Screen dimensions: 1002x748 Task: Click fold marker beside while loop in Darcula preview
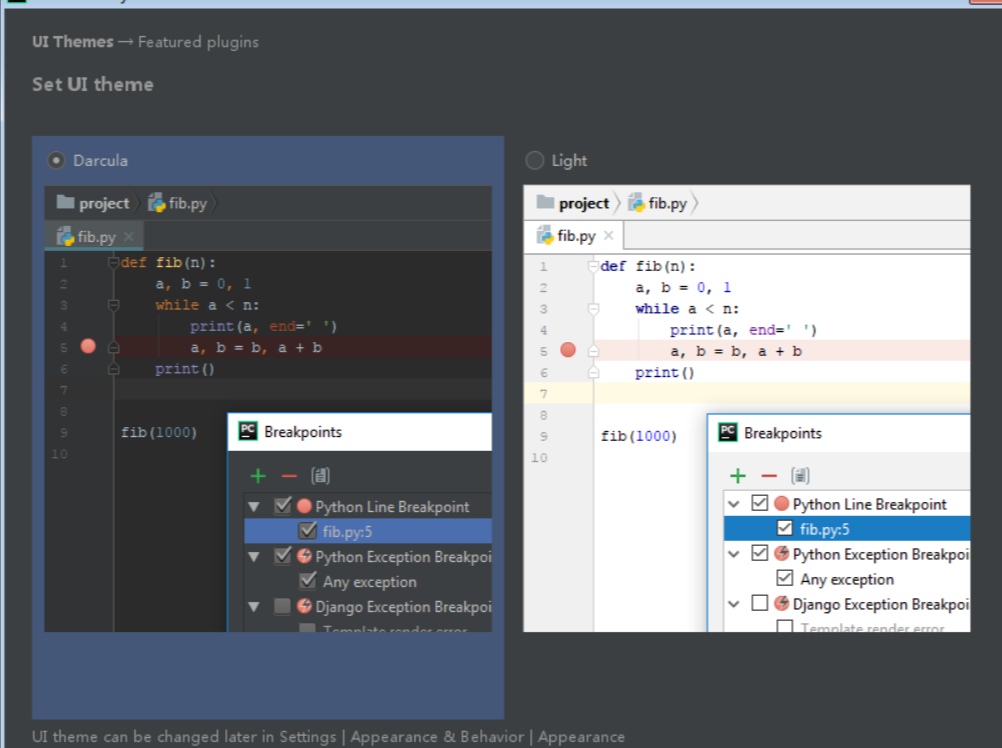point(114,305)
